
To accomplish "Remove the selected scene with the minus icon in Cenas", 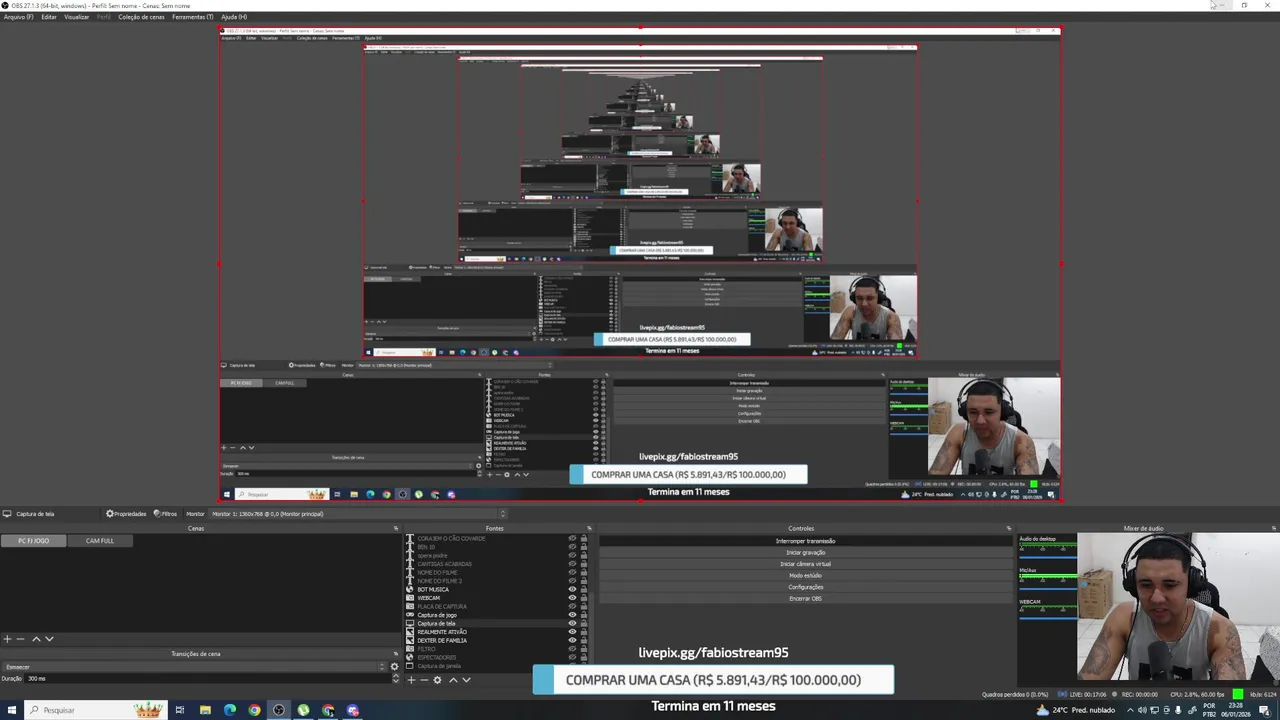I will (20, 638).
